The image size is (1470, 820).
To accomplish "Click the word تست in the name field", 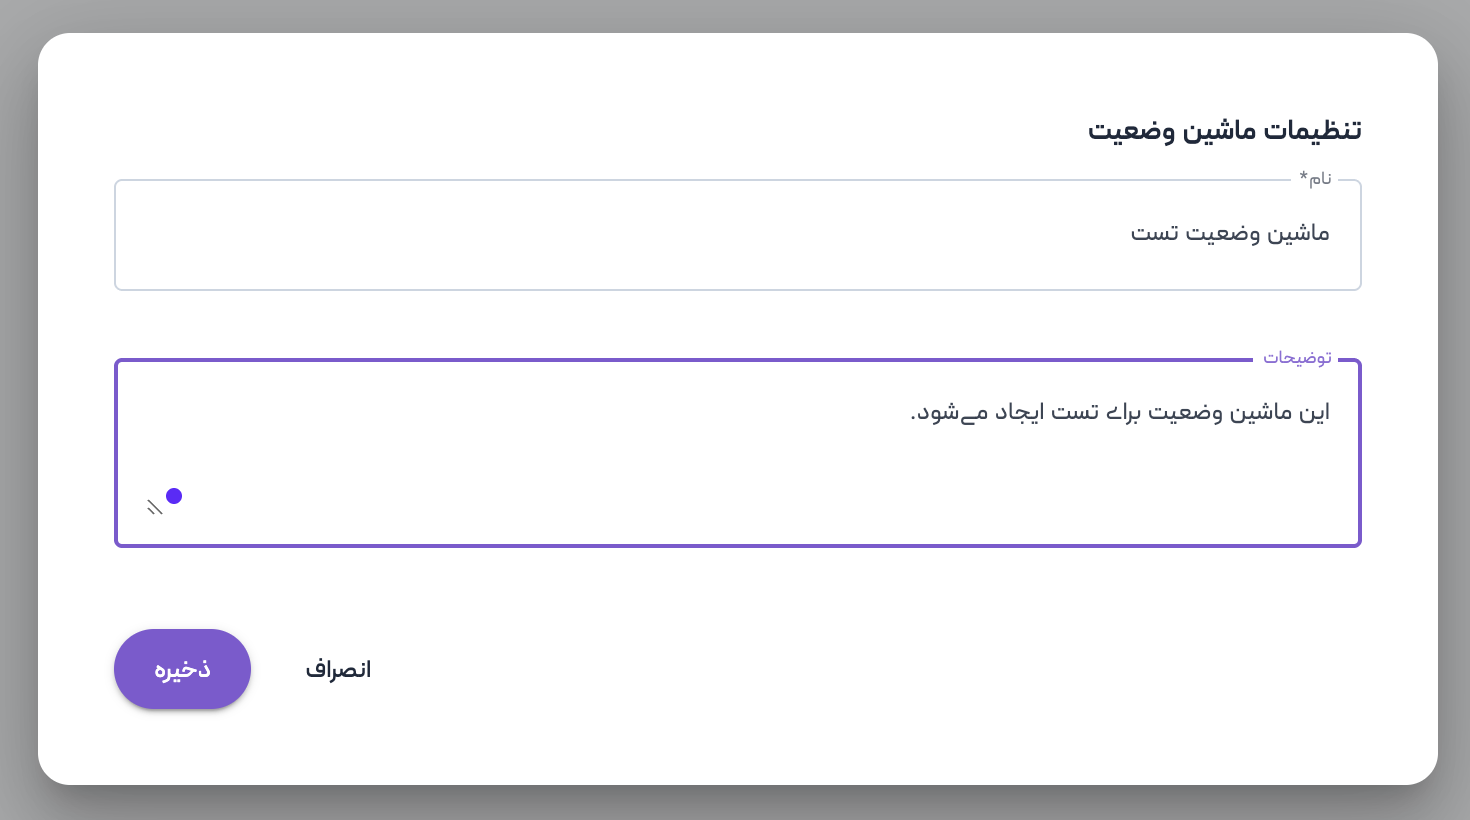I will pos(1154,234).
